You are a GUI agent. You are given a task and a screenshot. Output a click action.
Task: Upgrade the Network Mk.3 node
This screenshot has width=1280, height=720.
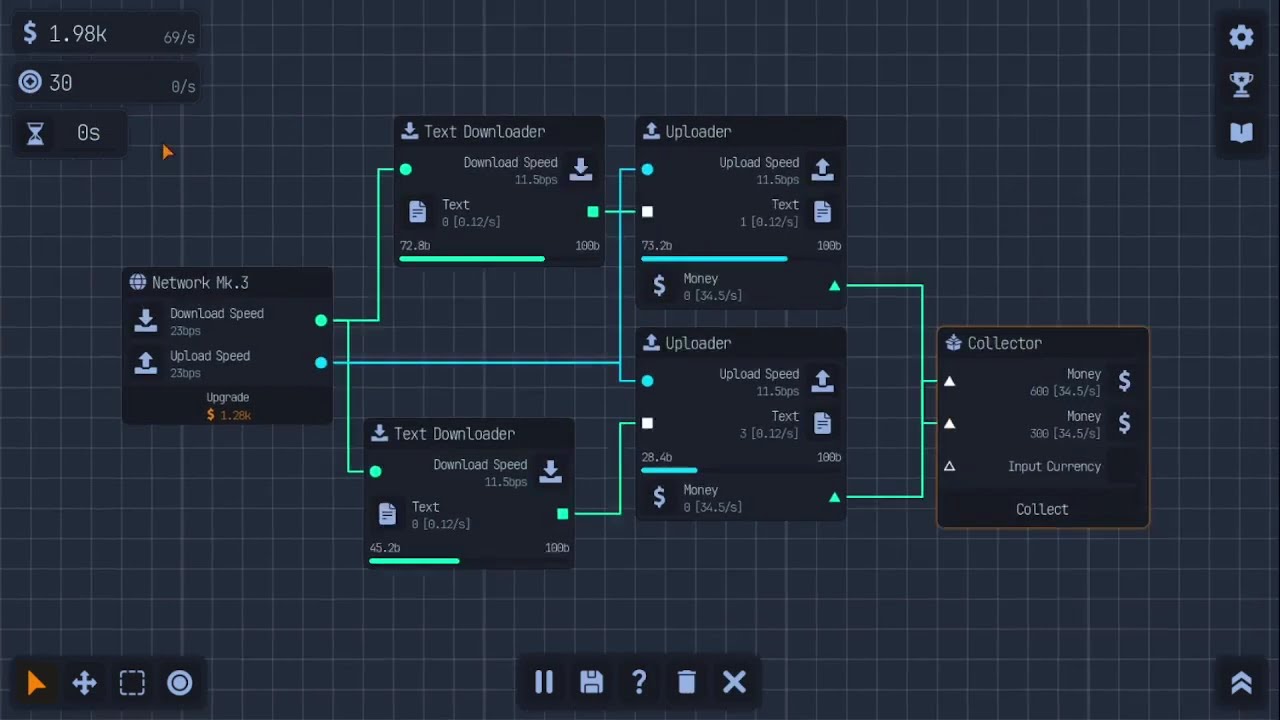click(228, 406)
